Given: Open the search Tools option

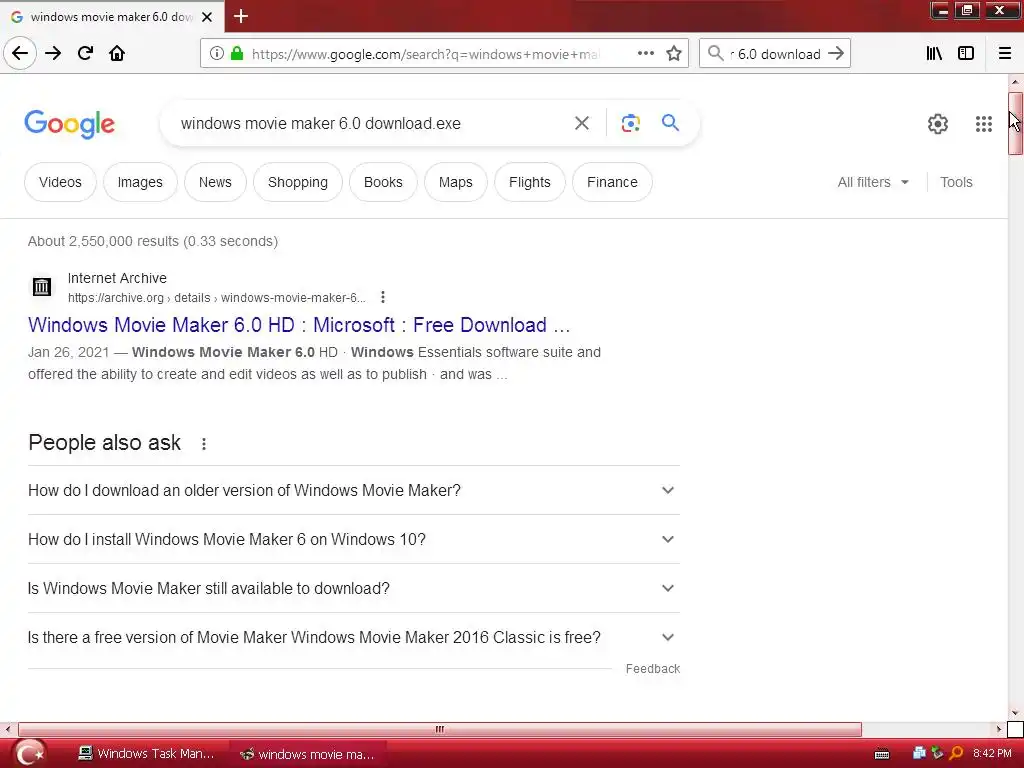Looking at the screenshot, I should [x=956, y=182].
